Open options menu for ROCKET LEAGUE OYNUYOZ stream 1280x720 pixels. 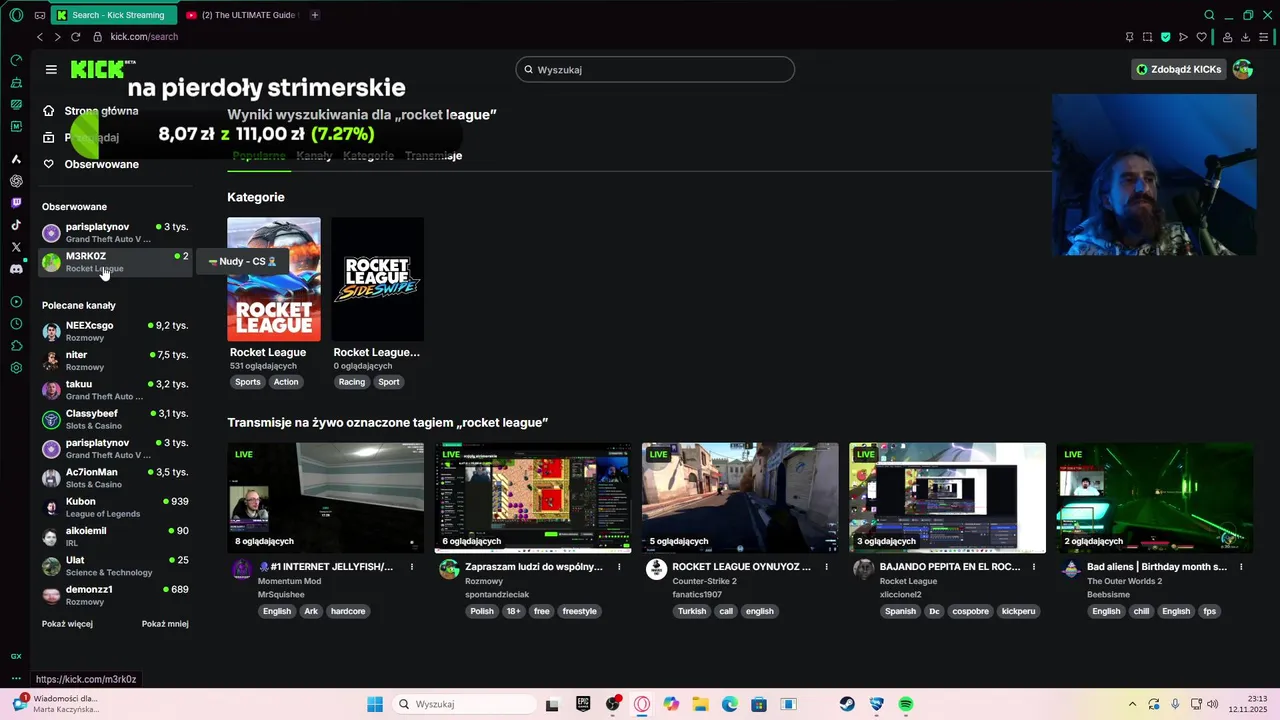click(x=826, y=567)
